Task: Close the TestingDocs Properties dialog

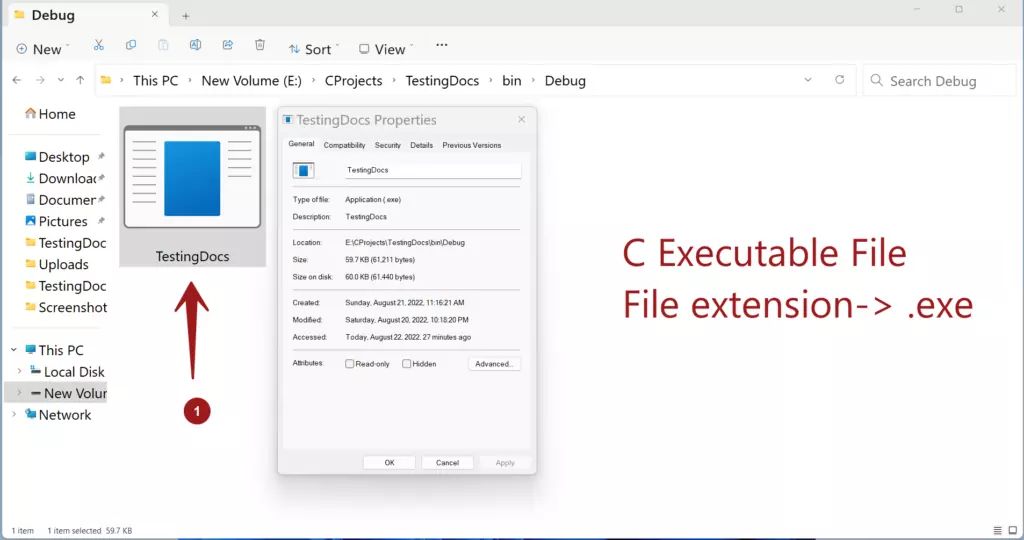Action: coord(521,119)
